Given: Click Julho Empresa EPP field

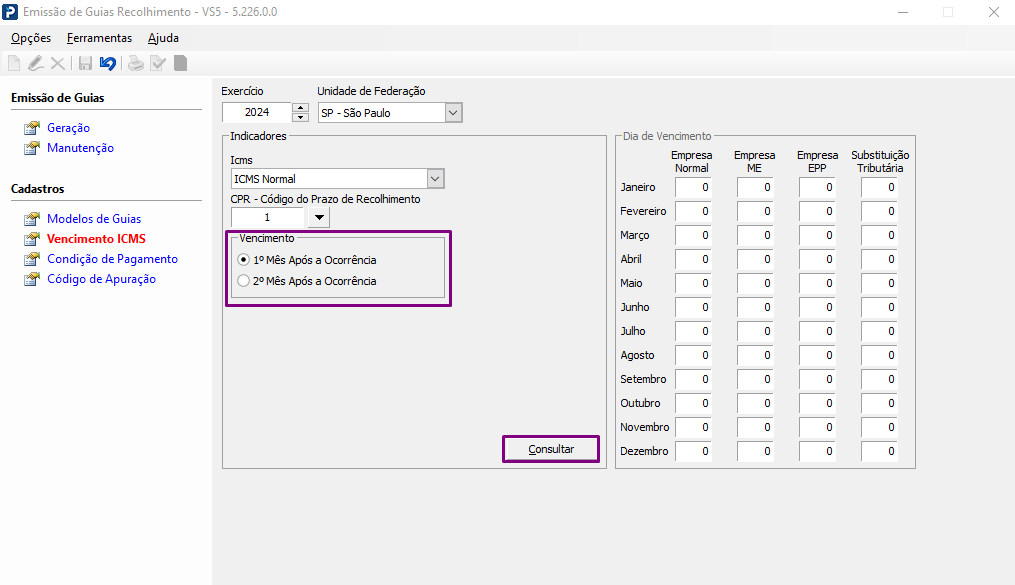Looking at the screenshot, I should point(818,331).
